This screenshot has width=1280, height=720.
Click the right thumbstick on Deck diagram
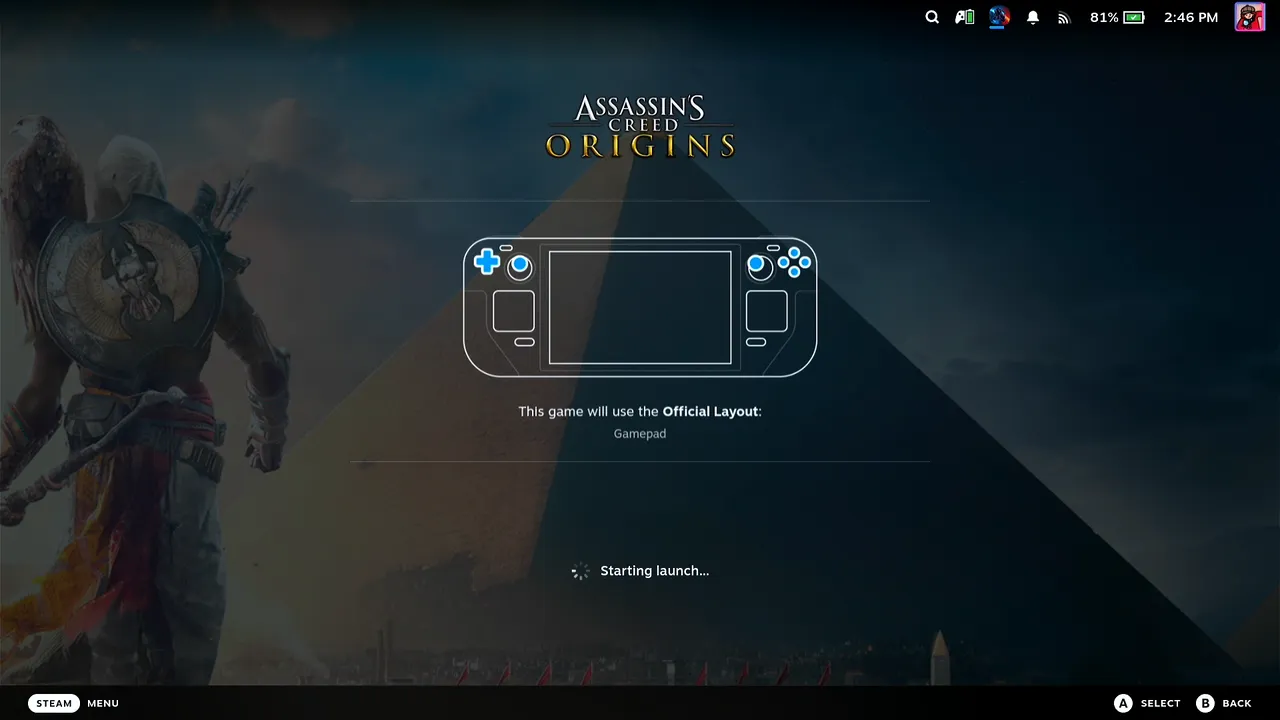click(758, 266)
